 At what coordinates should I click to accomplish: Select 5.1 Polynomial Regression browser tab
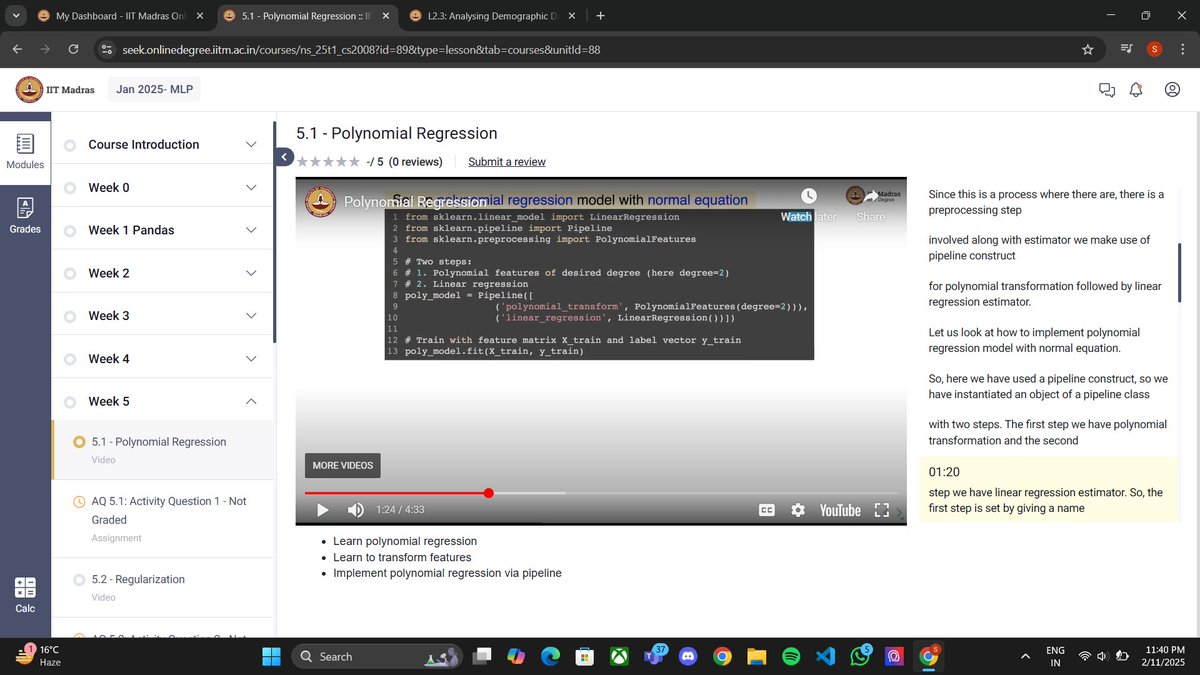(x=308, y=16)
